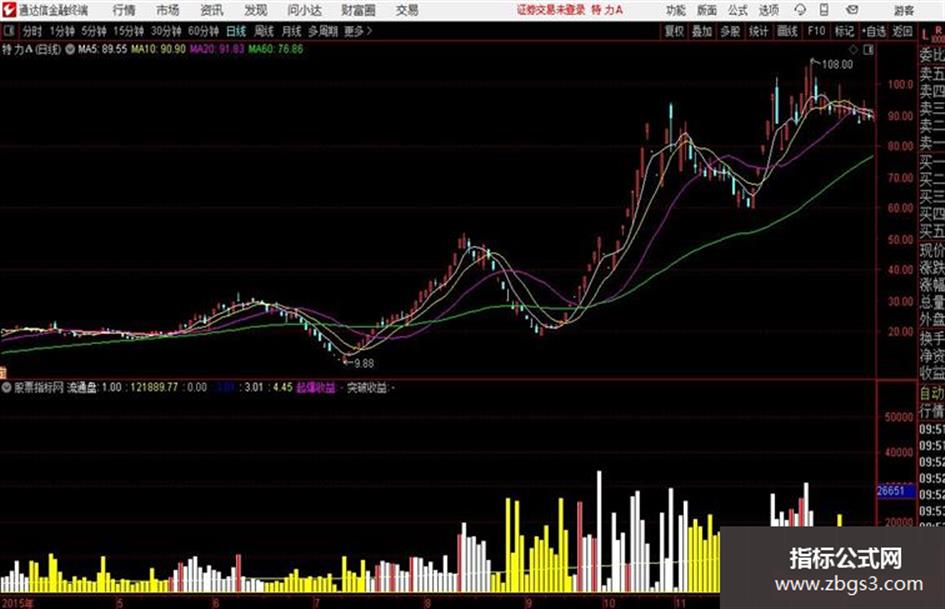
Task: Switch to 分时 chart period
Action: (32, 31)
